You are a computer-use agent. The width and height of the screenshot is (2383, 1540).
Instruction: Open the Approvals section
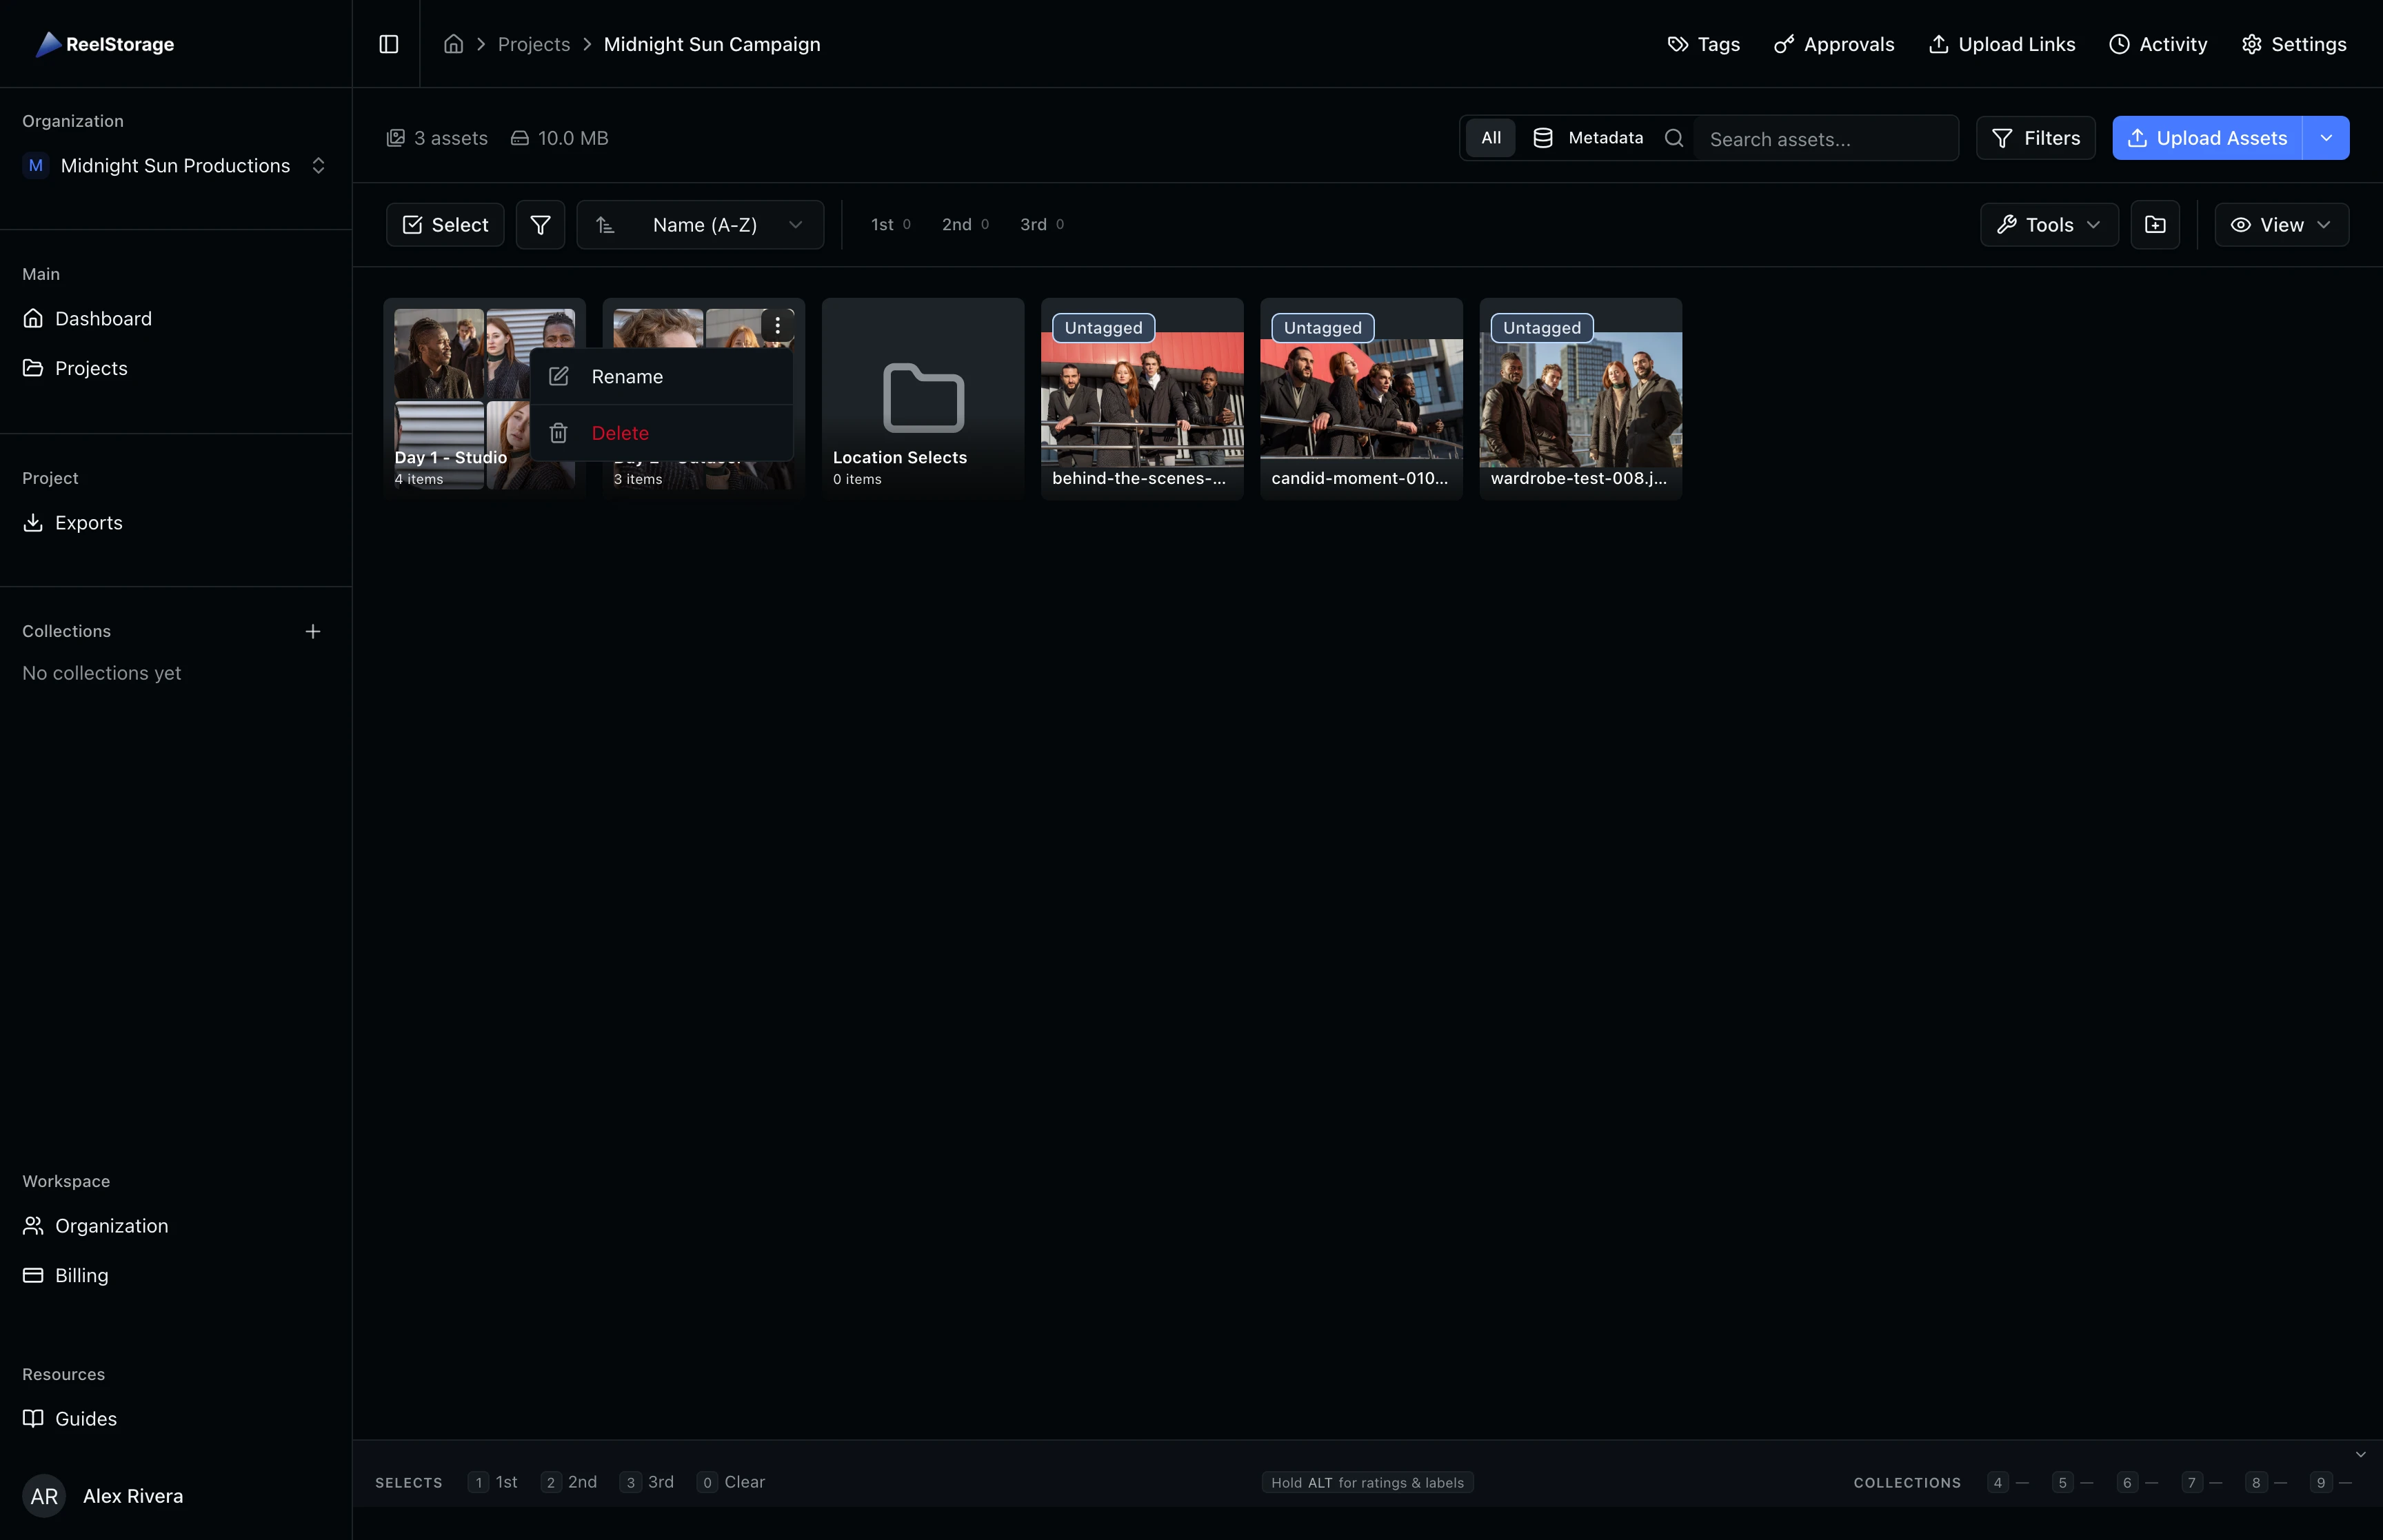coord(1834,44)
